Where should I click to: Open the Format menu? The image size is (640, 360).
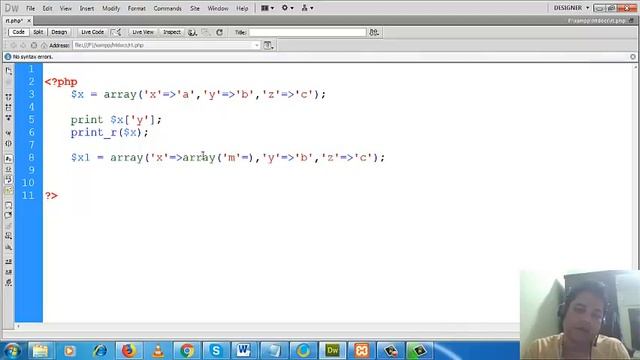coord(136,8)
